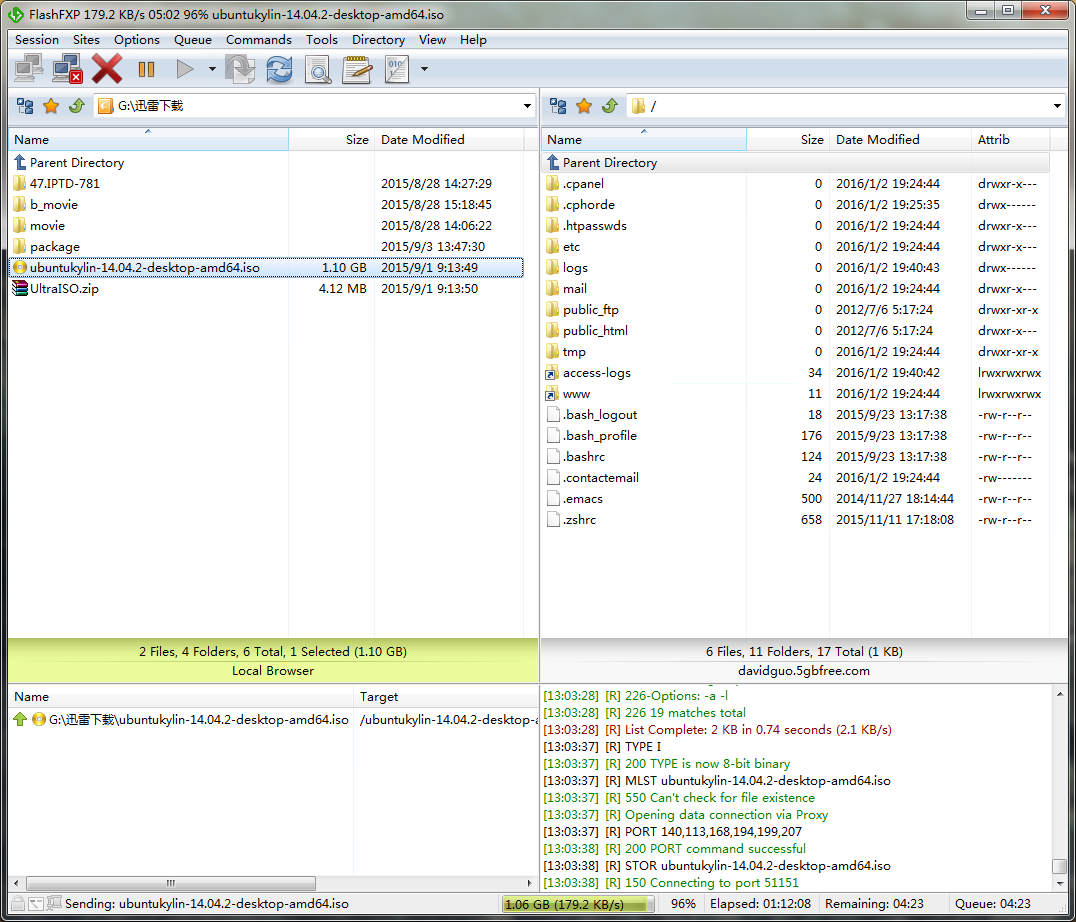Open the Queue menu
This screenshot has height=922, width=1076.
point(193,40)
